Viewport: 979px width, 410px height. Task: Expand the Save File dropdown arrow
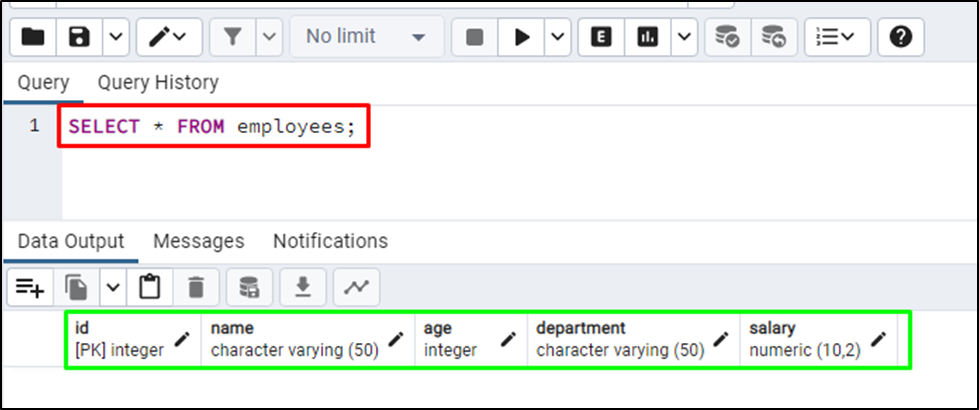pos(115,37)
